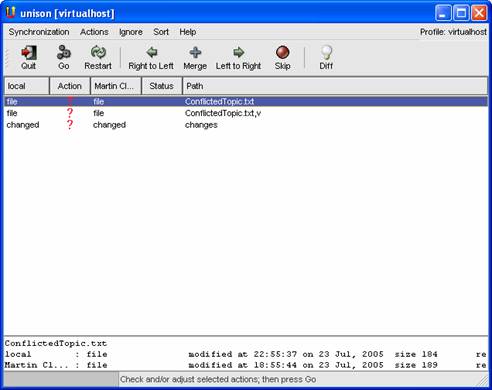Open the Actions menu
The width and height of the screenshot is (492, 390).
(94, 32)
